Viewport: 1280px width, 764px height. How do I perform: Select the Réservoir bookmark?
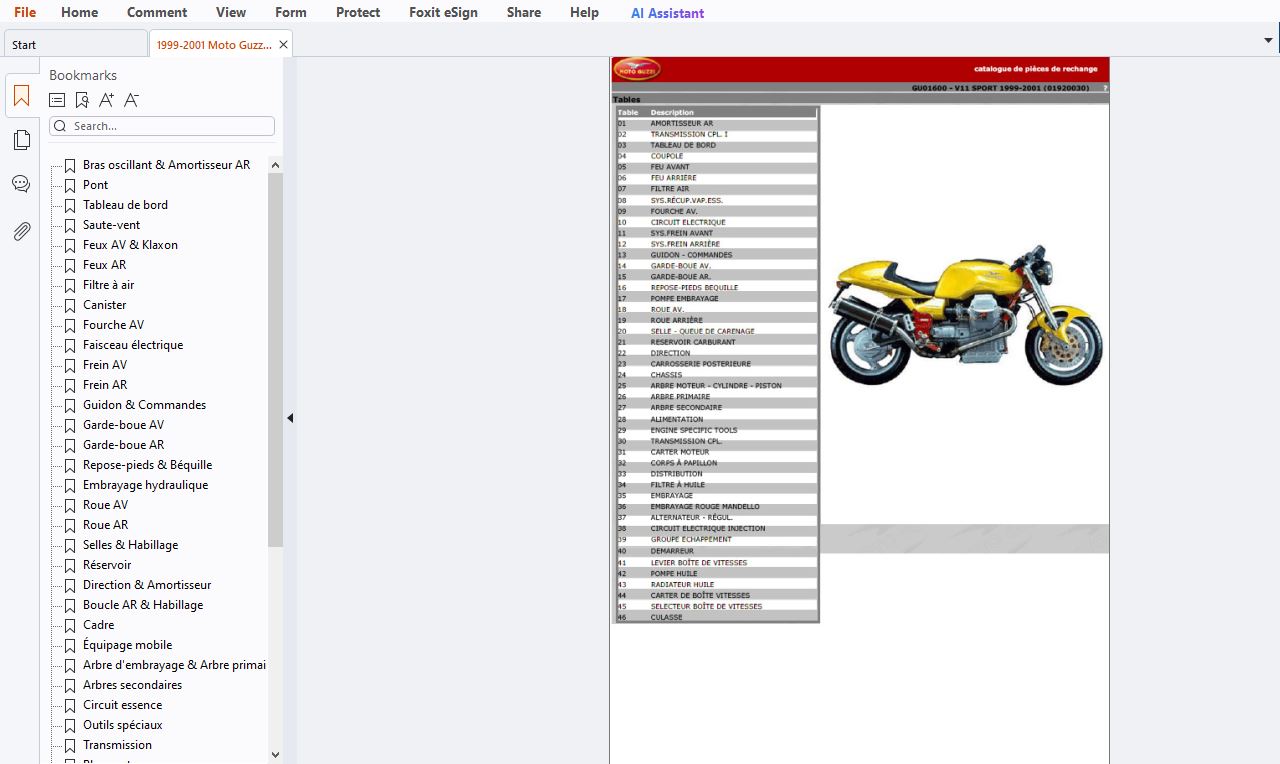(107, 565)
